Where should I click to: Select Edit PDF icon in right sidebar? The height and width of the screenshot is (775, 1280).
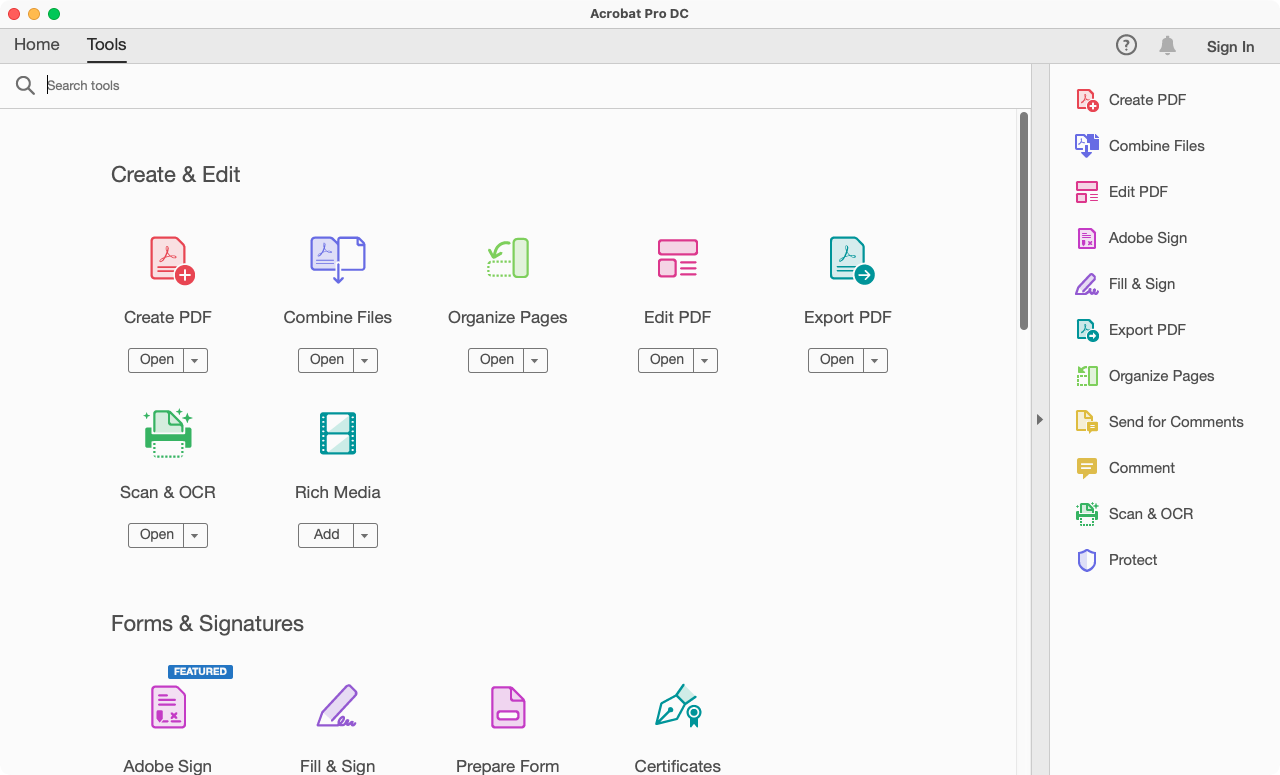point(1087,192)
